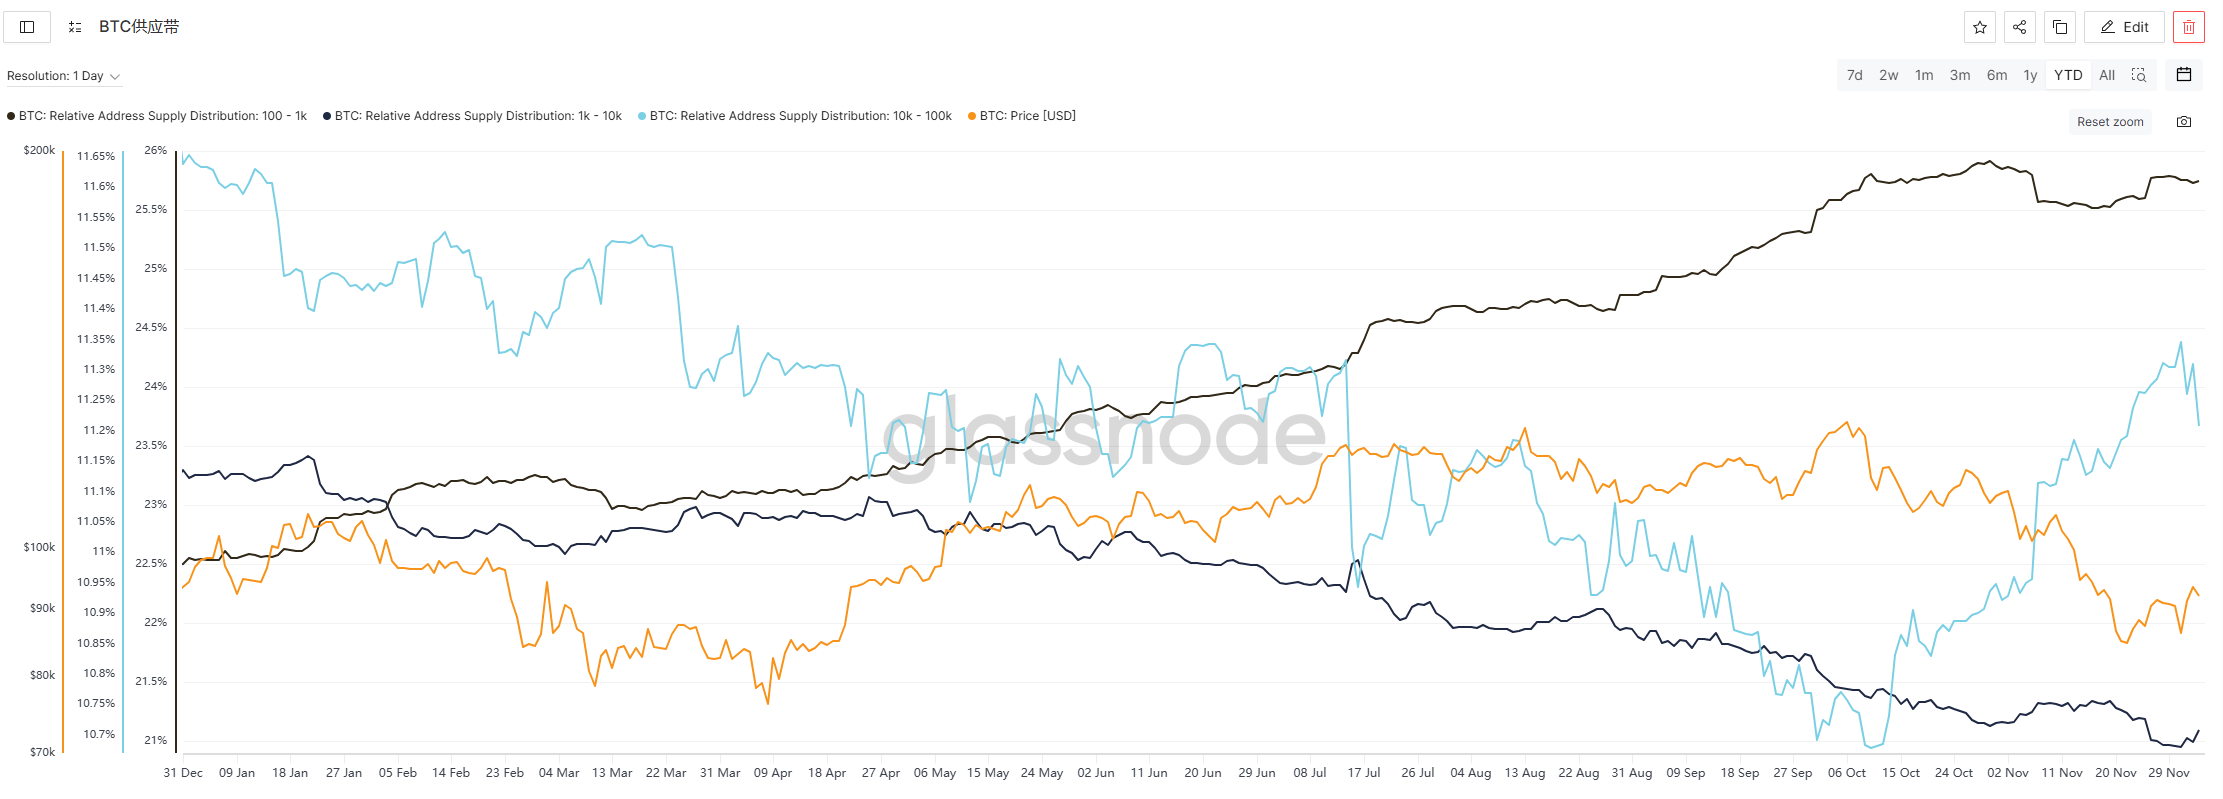Duplicate the chart with the copy icon
The image size is (2223, 799).
point(2060,27)
